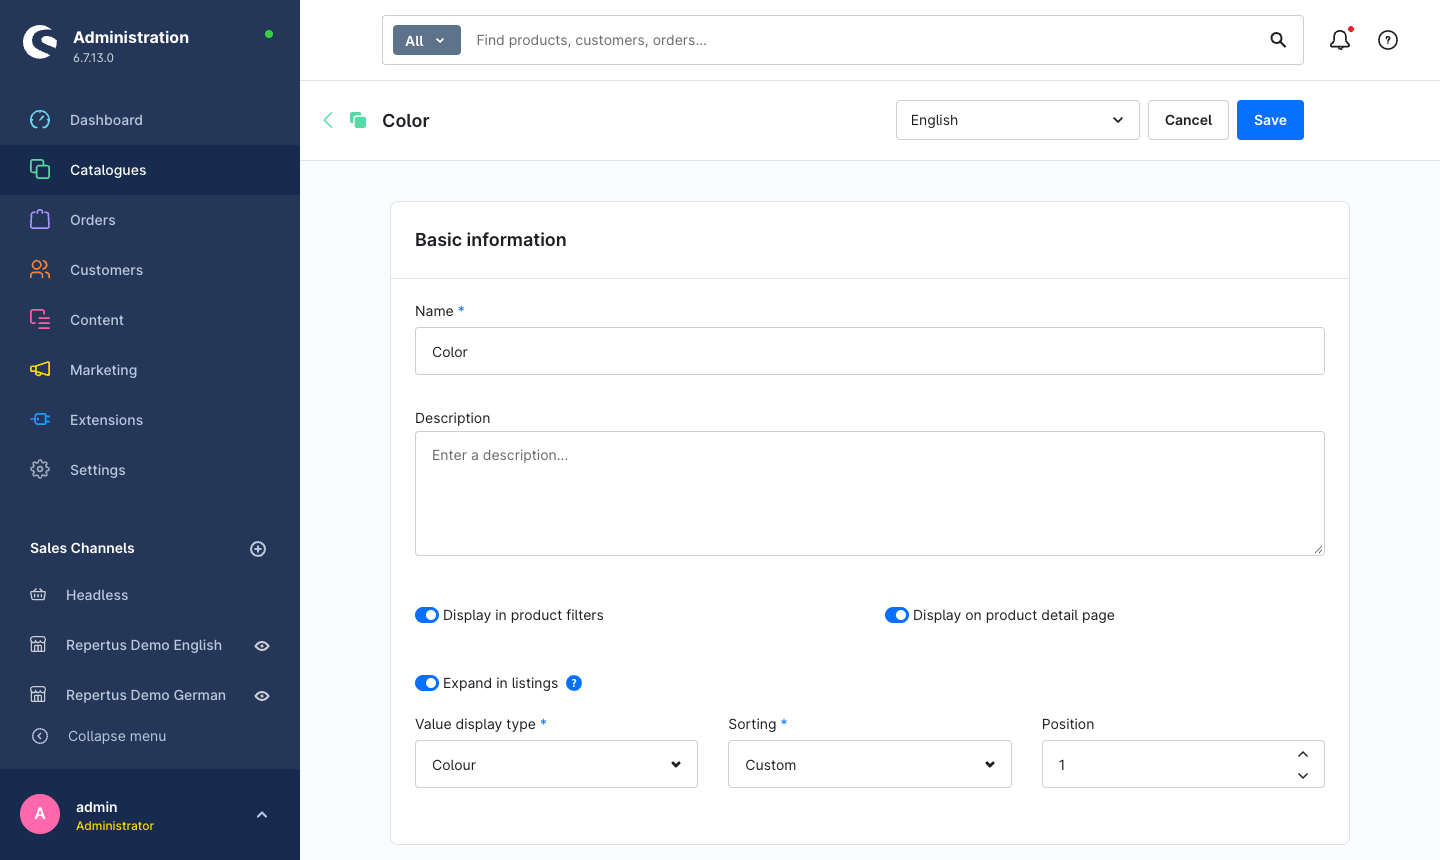Click the Dashboard gauge icon
This screenshot has height=860, width=1440.
click(x=40, y=120)
